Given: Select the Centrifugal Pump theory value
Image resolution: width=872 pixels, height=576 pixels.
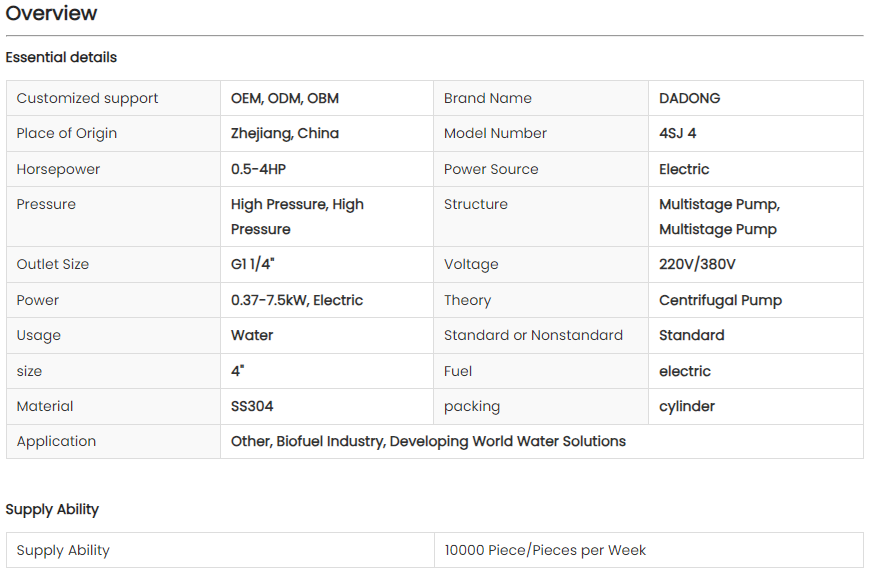Looking at the screenshot, I should point(720,300).
